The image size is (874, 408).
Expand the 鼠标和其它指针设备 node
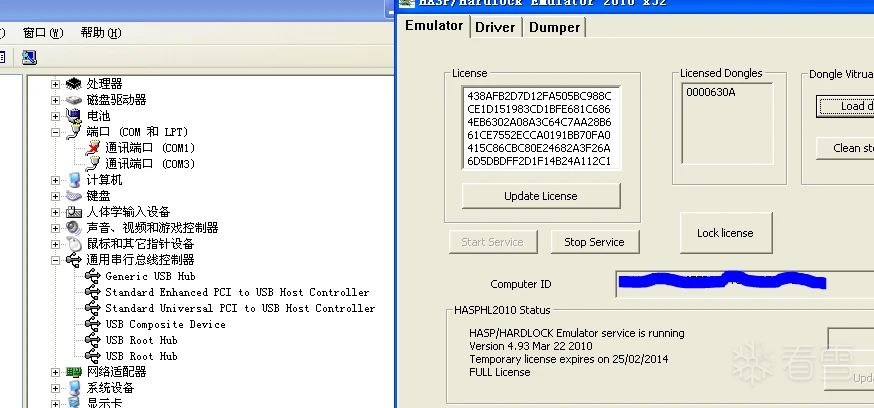tap(55, 244)
